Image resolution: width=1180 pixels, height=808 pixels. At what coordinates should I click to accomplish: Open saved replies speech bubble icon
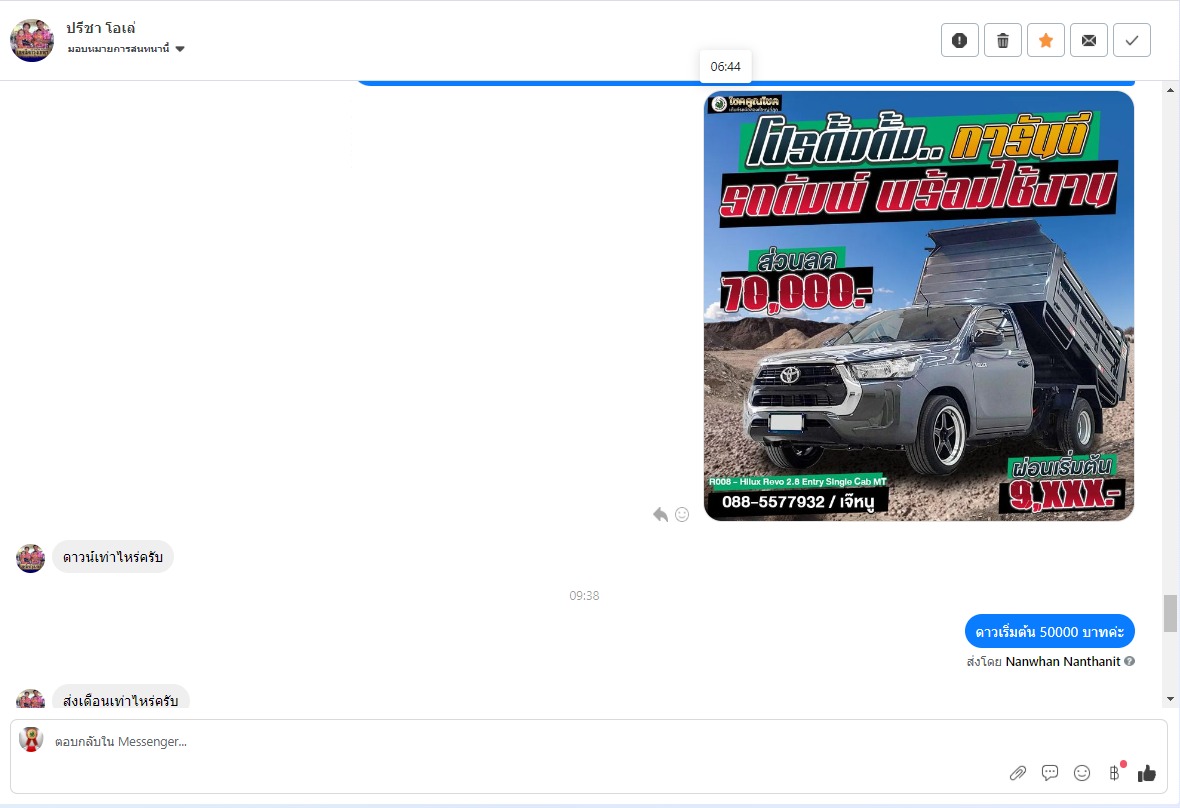(x=1050, y=773)
